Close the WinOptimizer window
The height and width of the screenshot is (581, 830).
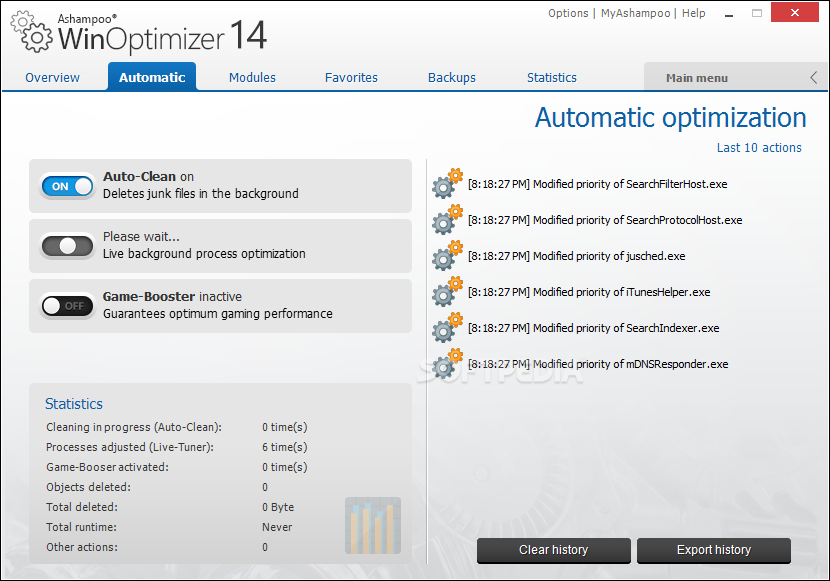click(x=795, y=13)
